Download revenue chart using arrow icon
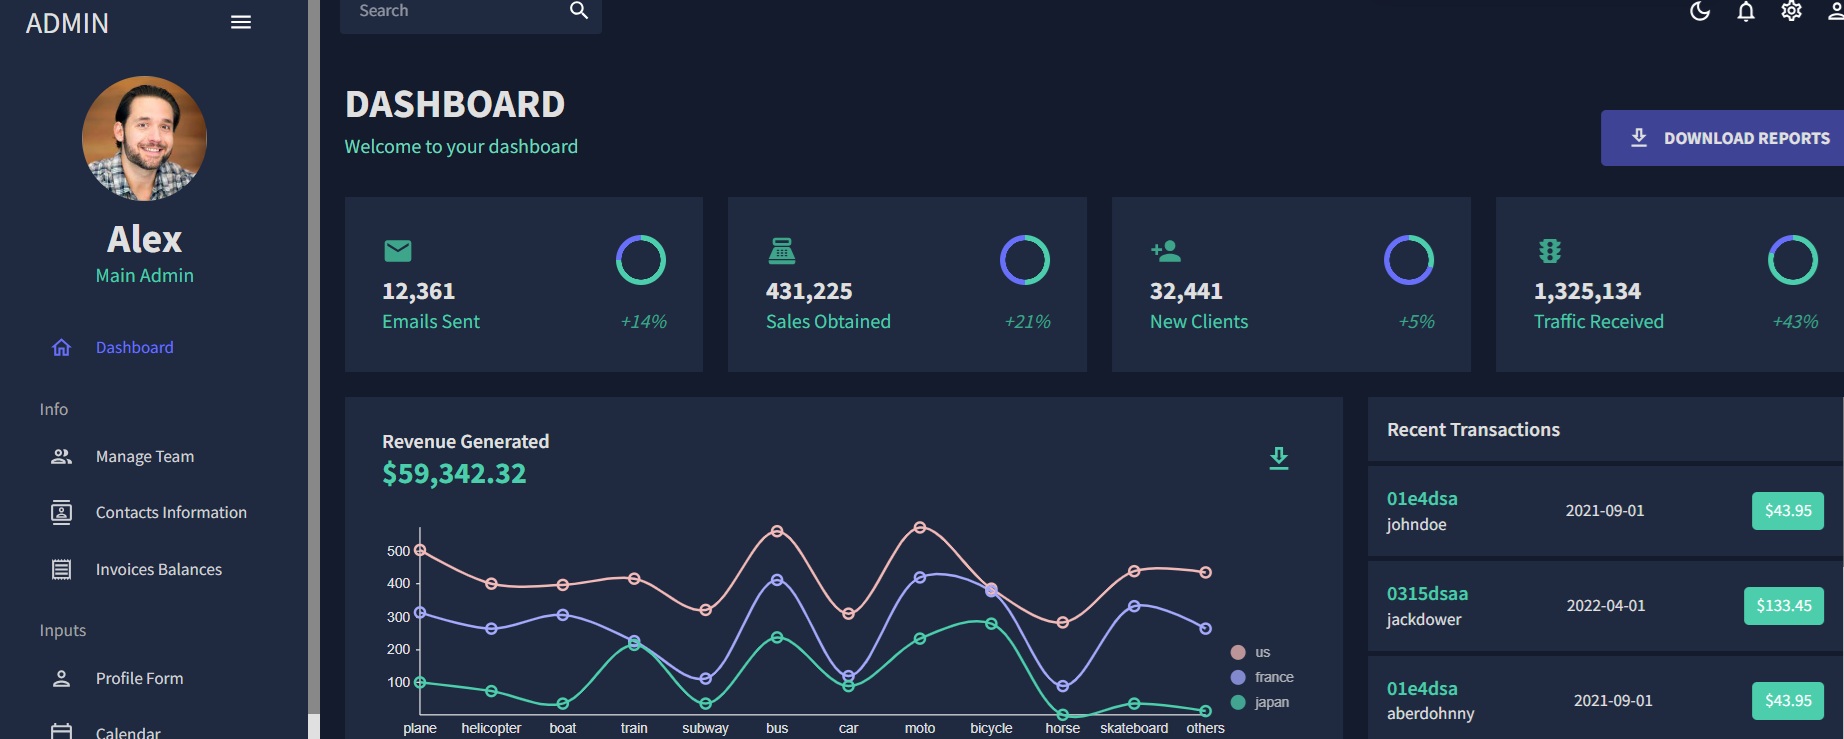The height and width of the screenshot is (739, 1844). 1278,458
